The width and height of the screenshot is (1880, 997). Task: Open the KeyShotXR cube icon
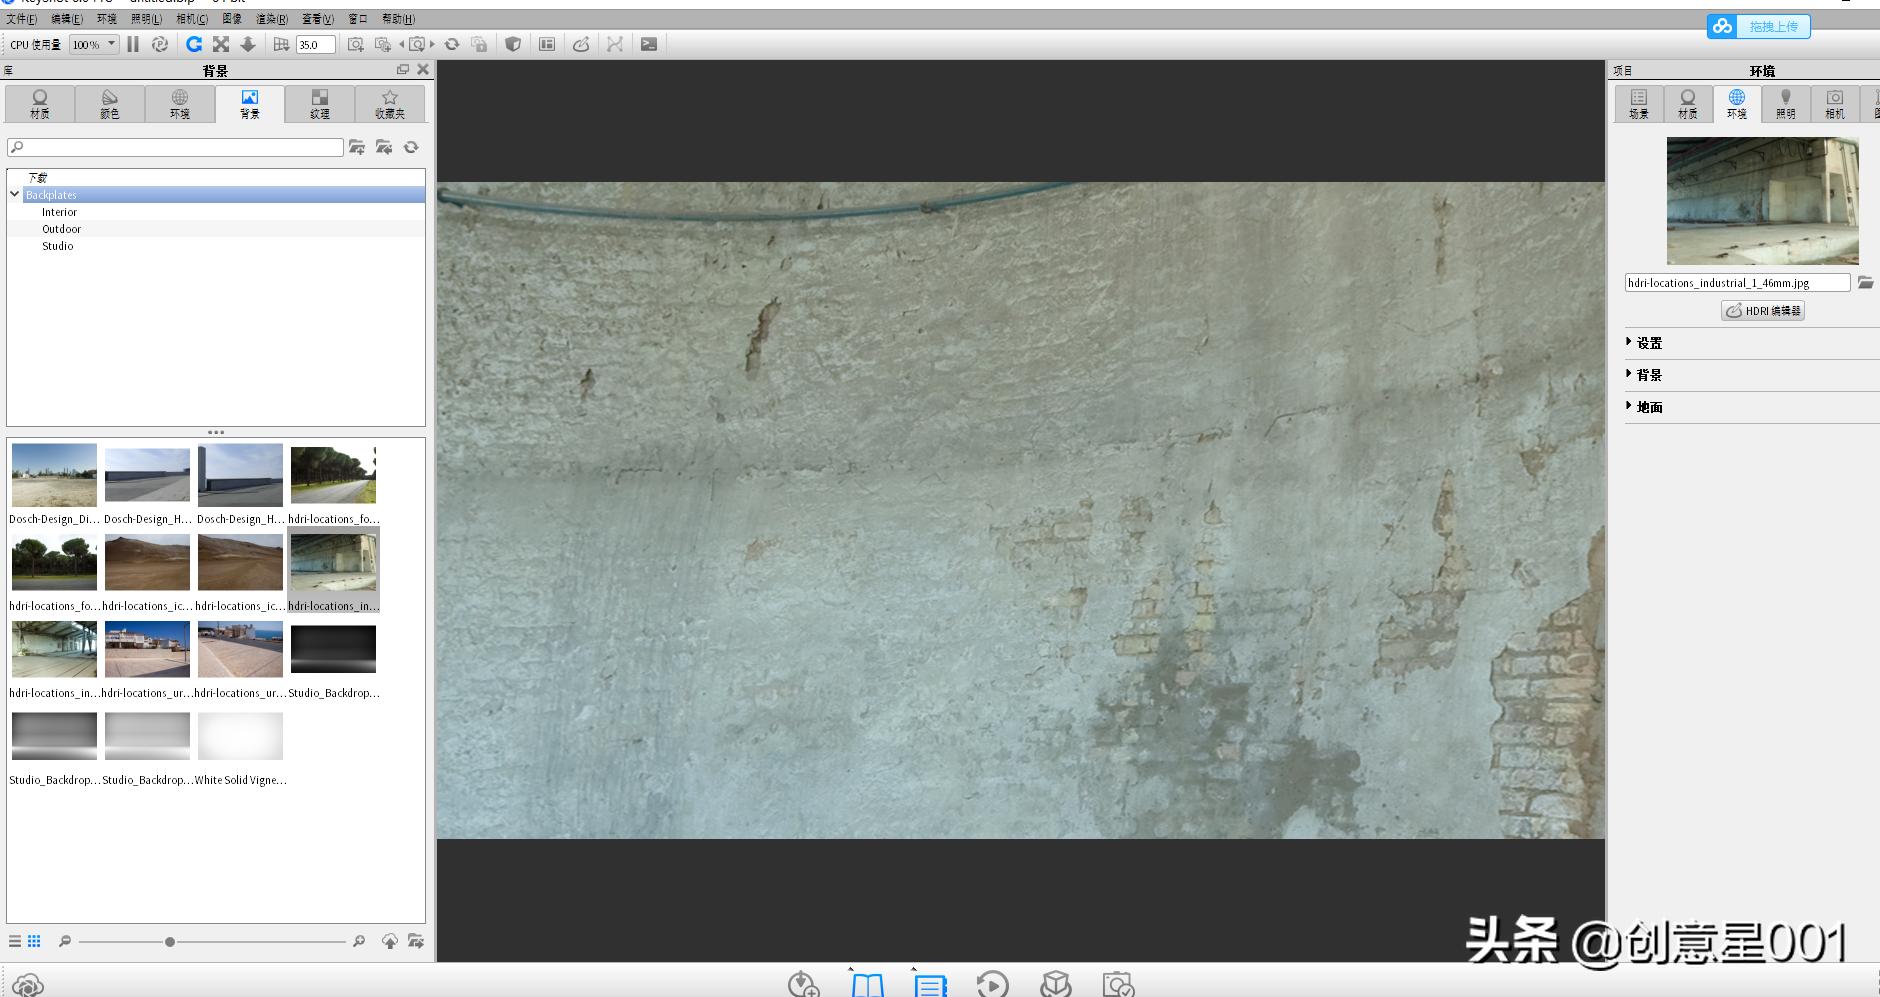1056,985
